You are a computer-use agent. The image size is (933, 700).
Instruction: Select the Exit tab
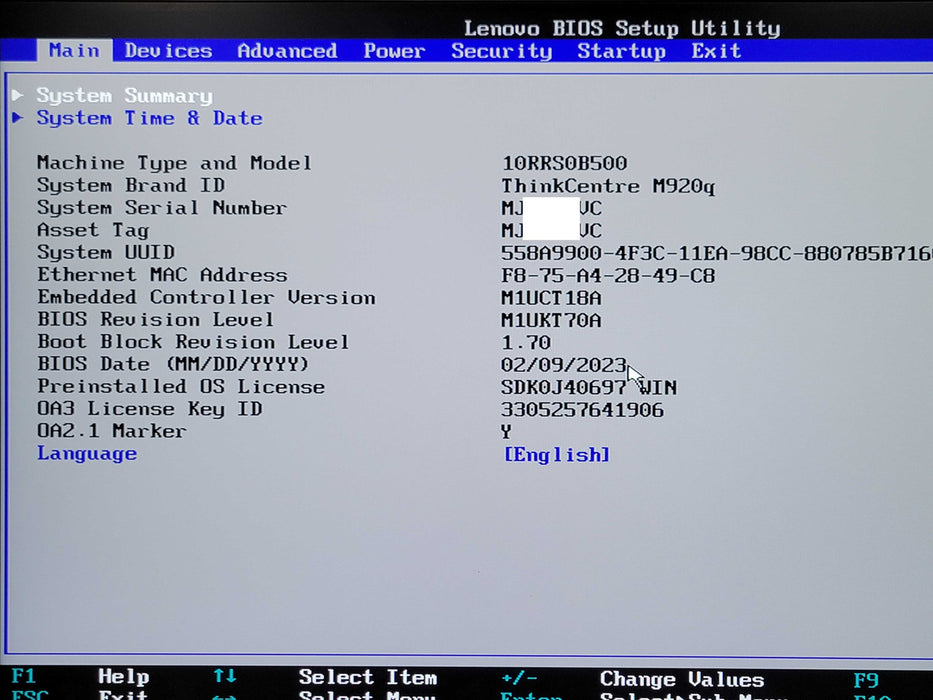point(716,51)
